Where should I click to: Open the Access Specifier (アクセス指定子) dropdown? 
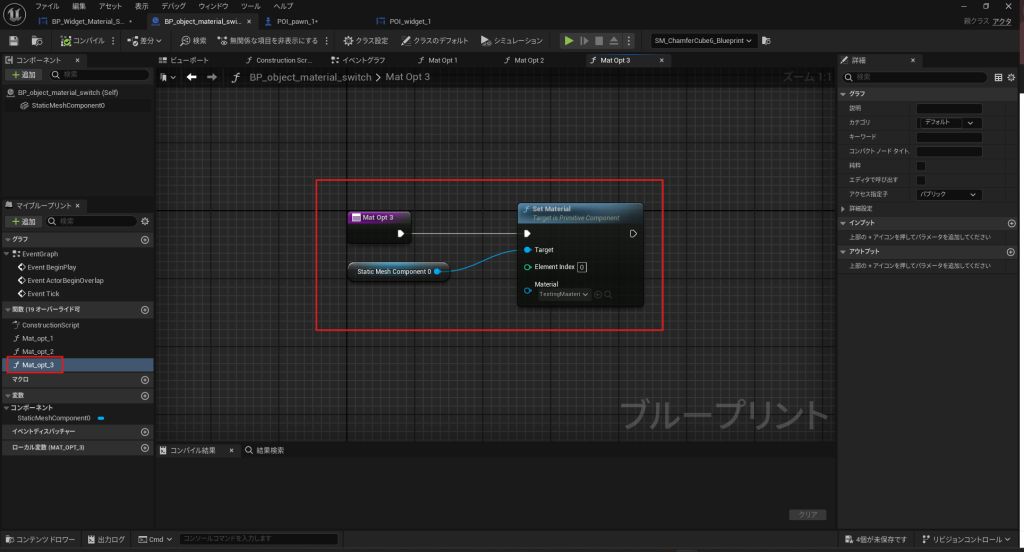pyautogui.click(x=949, y=194)
